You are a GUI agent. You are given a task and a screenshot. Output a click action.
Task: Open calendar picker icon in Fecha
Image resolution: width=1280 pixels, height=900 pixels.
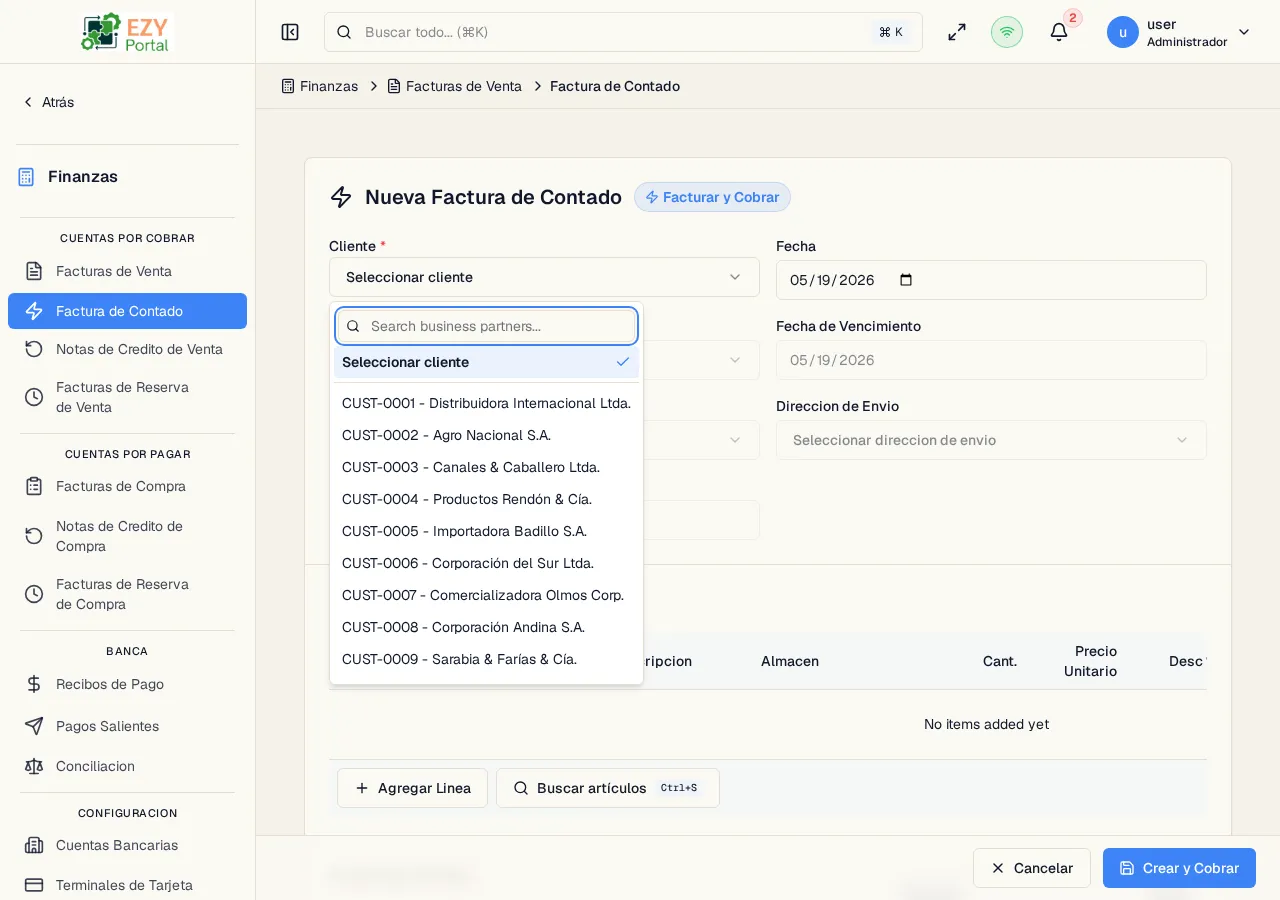[906, 280]
